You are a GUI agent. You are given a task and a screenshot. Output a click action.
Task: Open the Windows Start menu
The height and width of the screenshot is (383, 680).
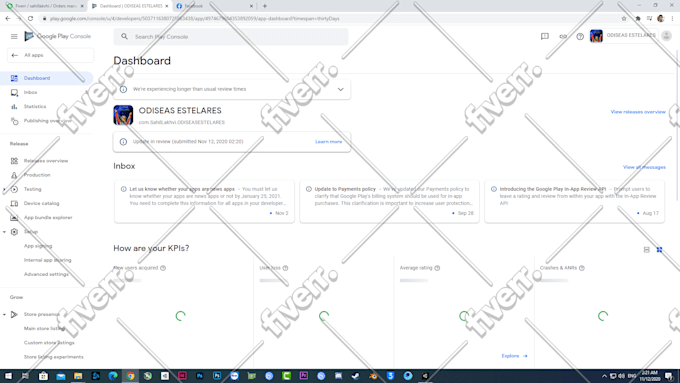coord(8,376)
